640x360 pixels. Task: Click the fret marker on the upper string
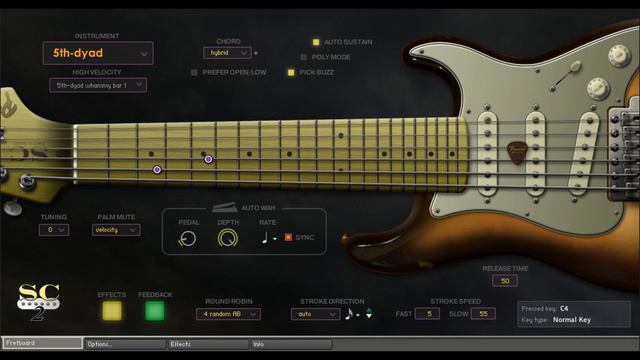(208, 159)
